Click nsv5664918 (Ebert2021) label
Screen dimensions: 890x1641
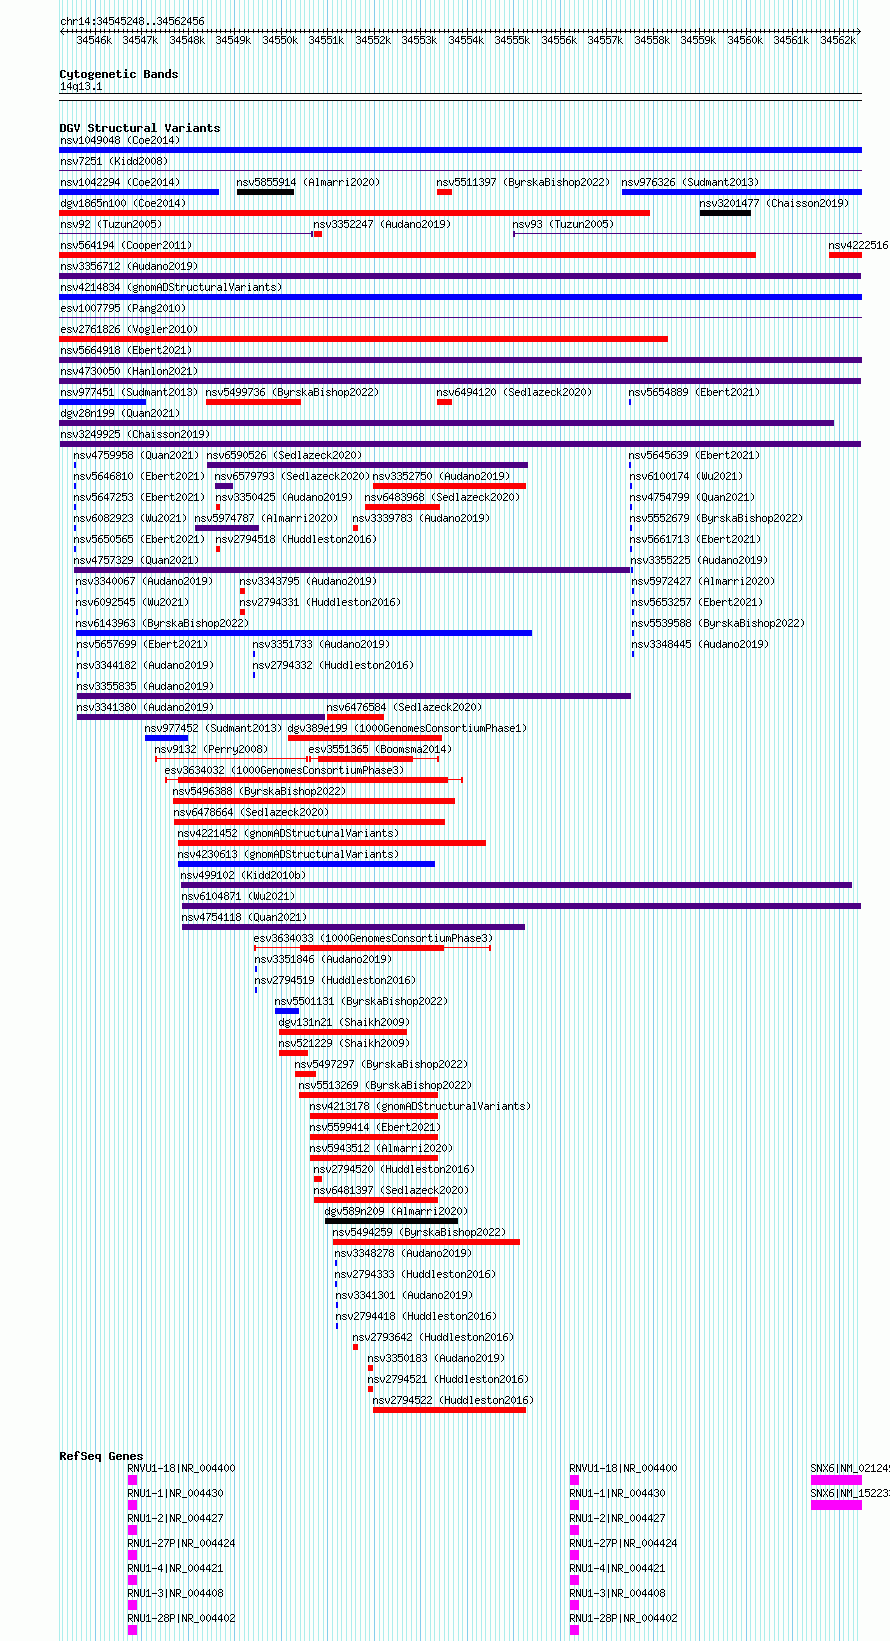click(x=126, y=350)
